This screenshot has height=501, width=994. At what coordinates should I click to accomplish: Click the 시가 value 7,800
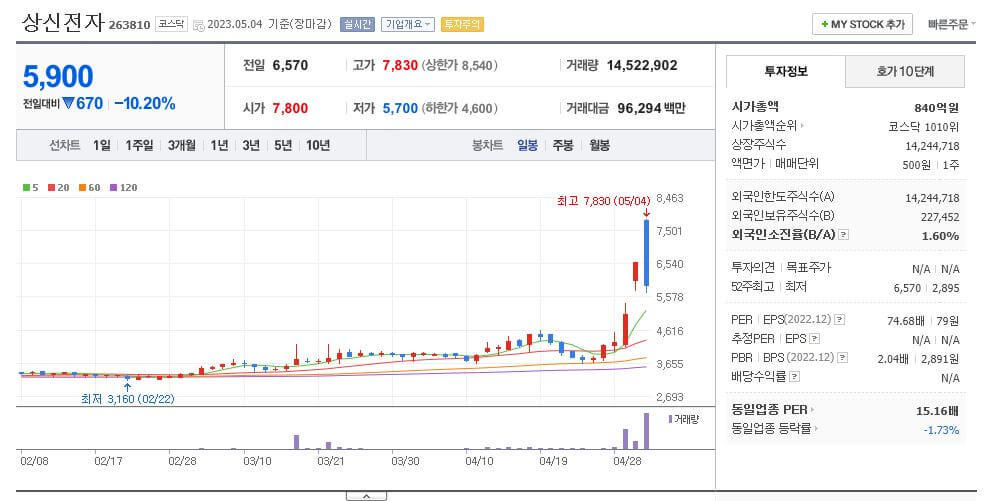(290, 108)
